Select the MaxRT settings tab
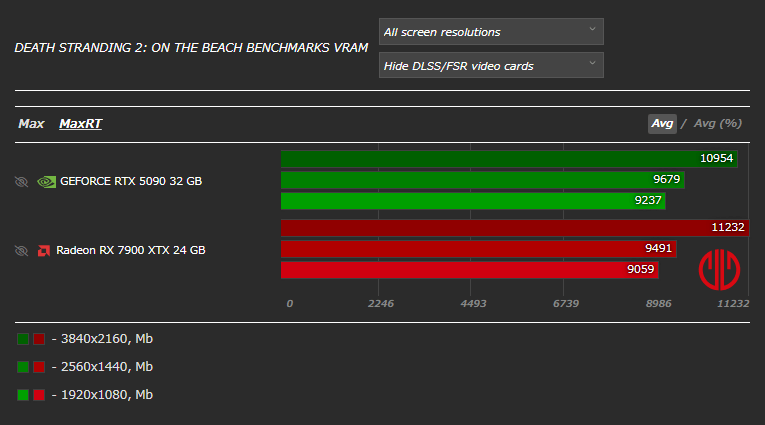The height and width of the screenshot is (425, 765). tap(80, 124)
